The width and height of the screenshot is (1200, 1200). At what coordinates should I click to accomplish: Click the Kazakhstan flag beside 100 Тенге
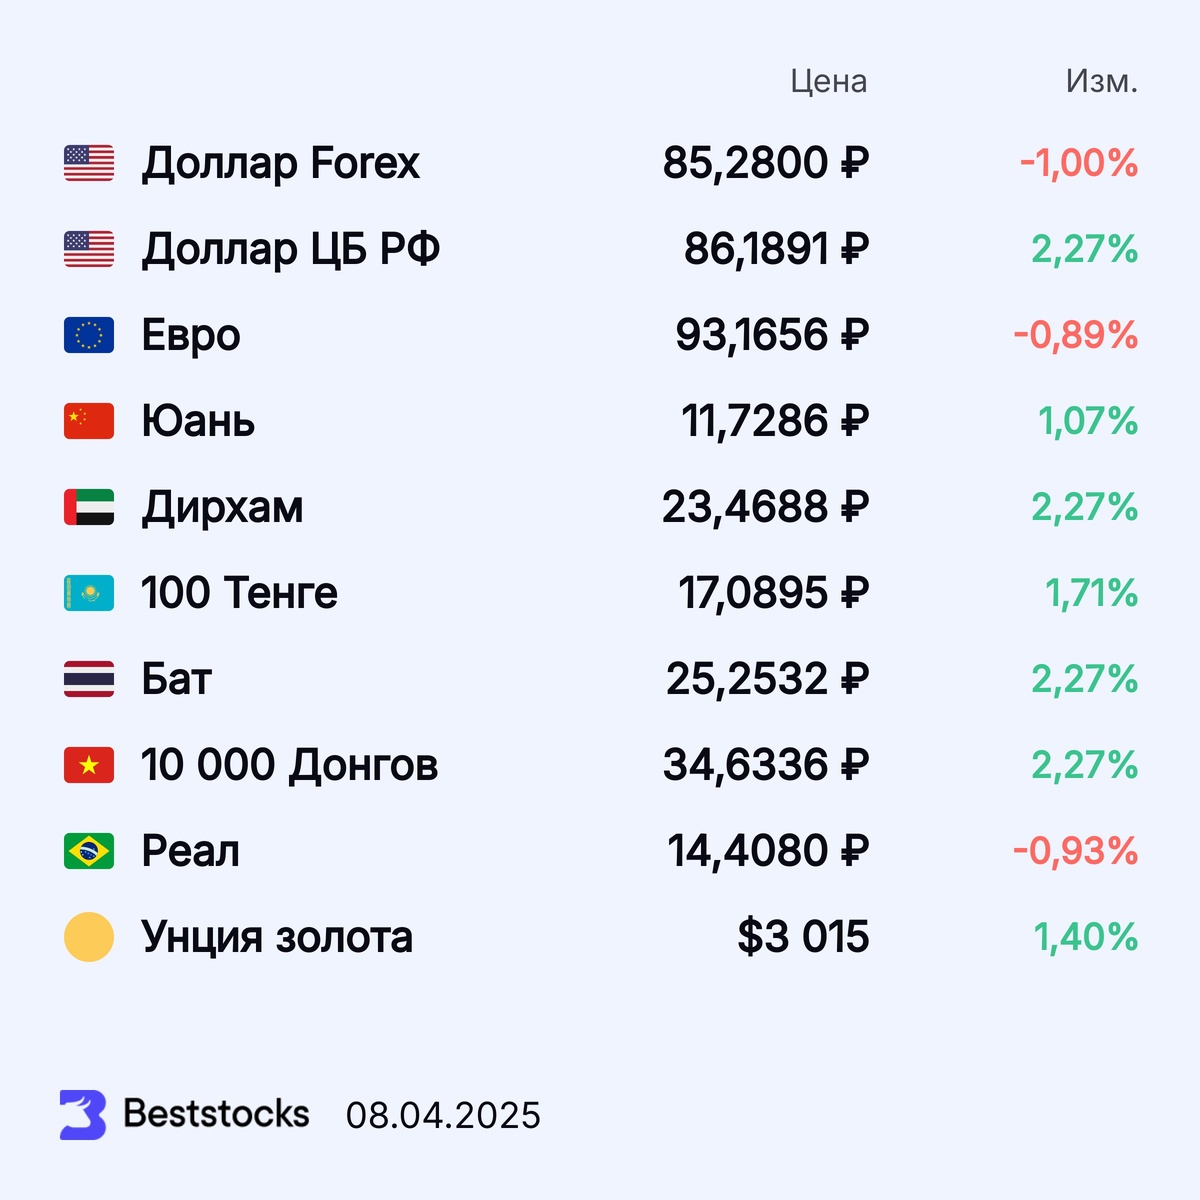click(x=89, y=593)
